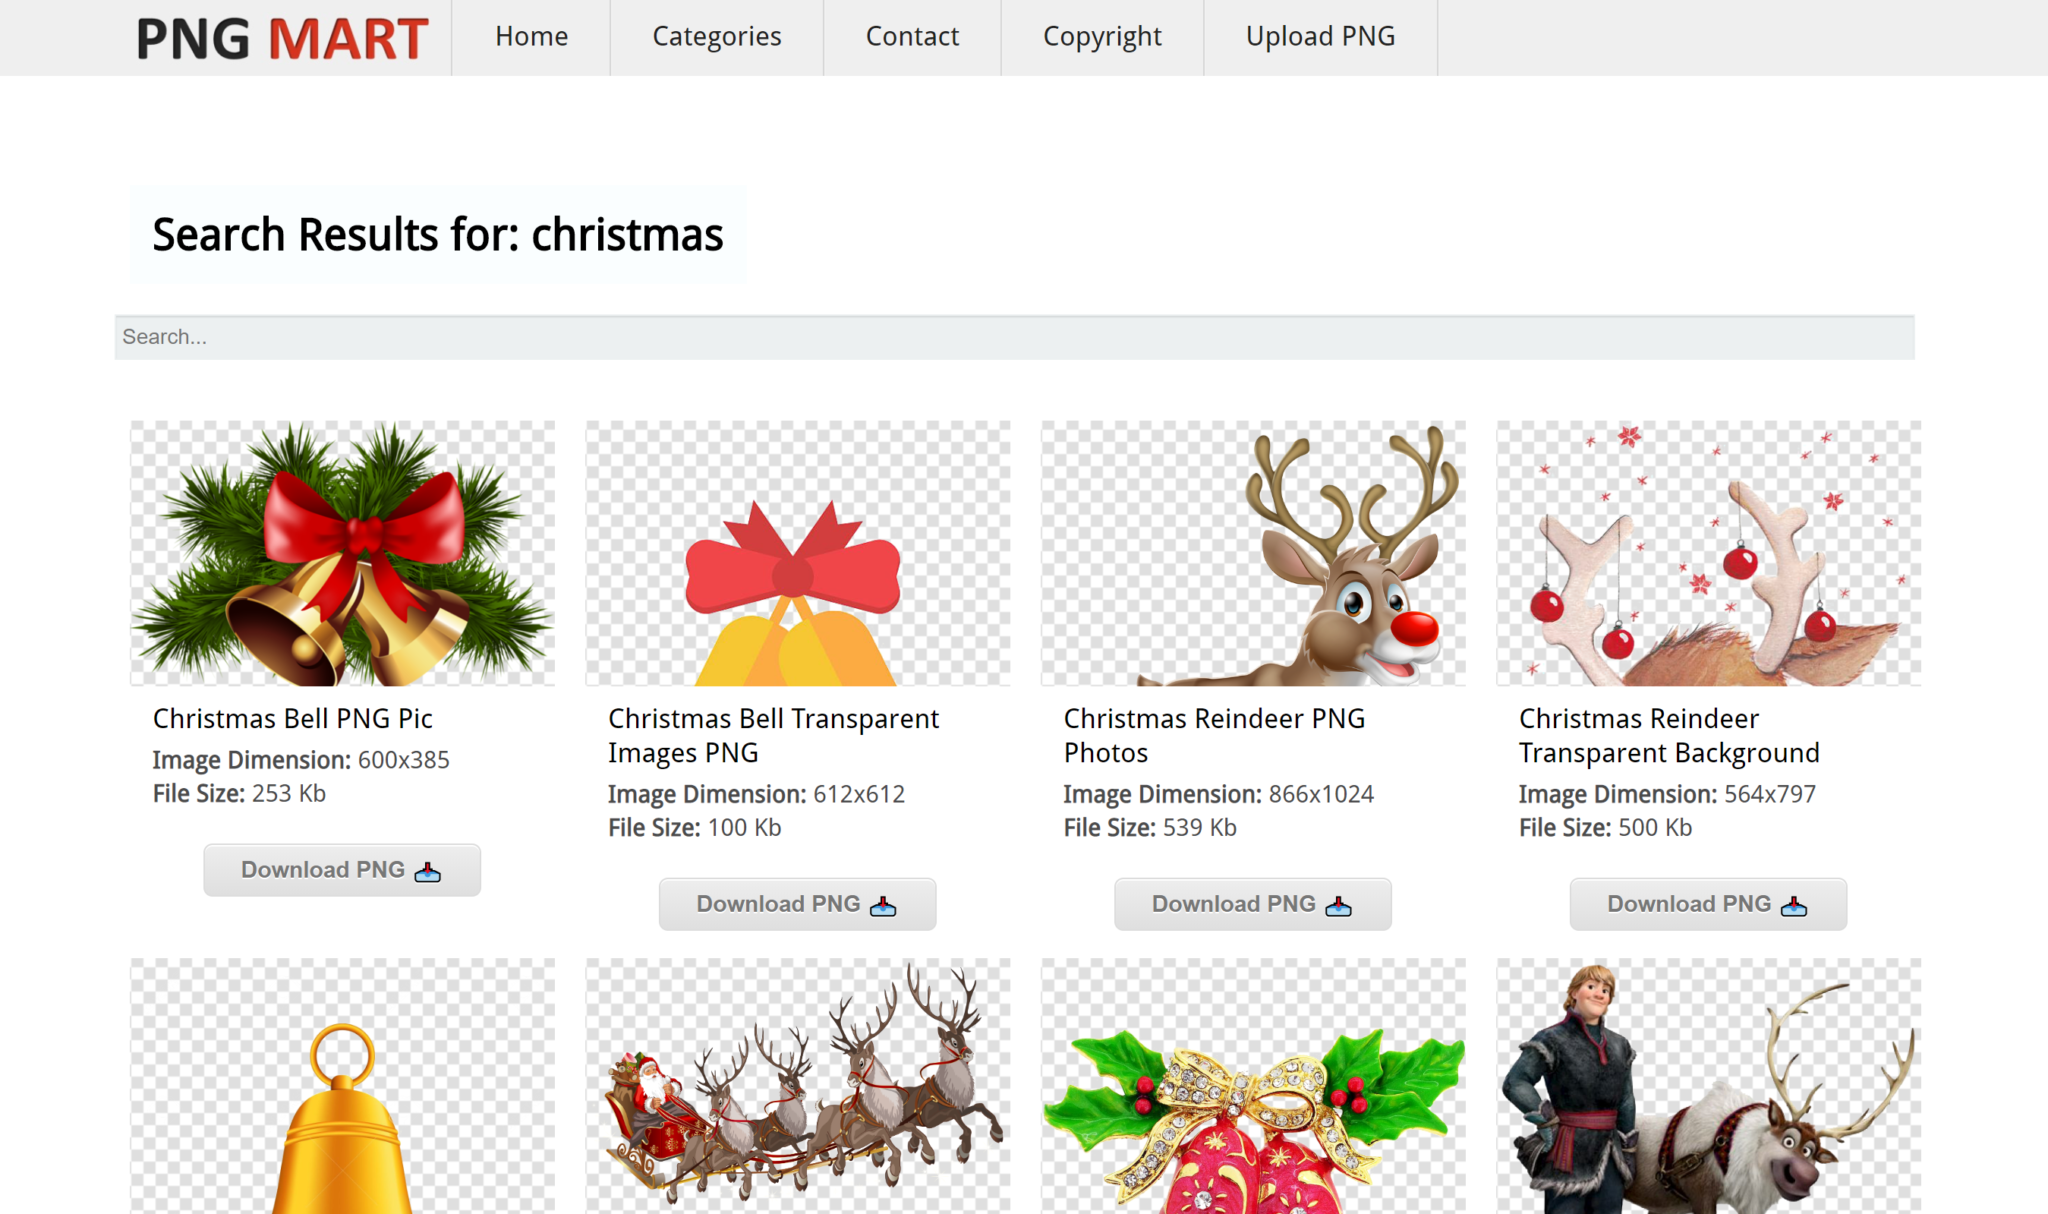Viewport: 2048px width, 1214px height.
Task: Click the Christmas Bell Transparent Images PNG title
Action: [x=773, y=736]
